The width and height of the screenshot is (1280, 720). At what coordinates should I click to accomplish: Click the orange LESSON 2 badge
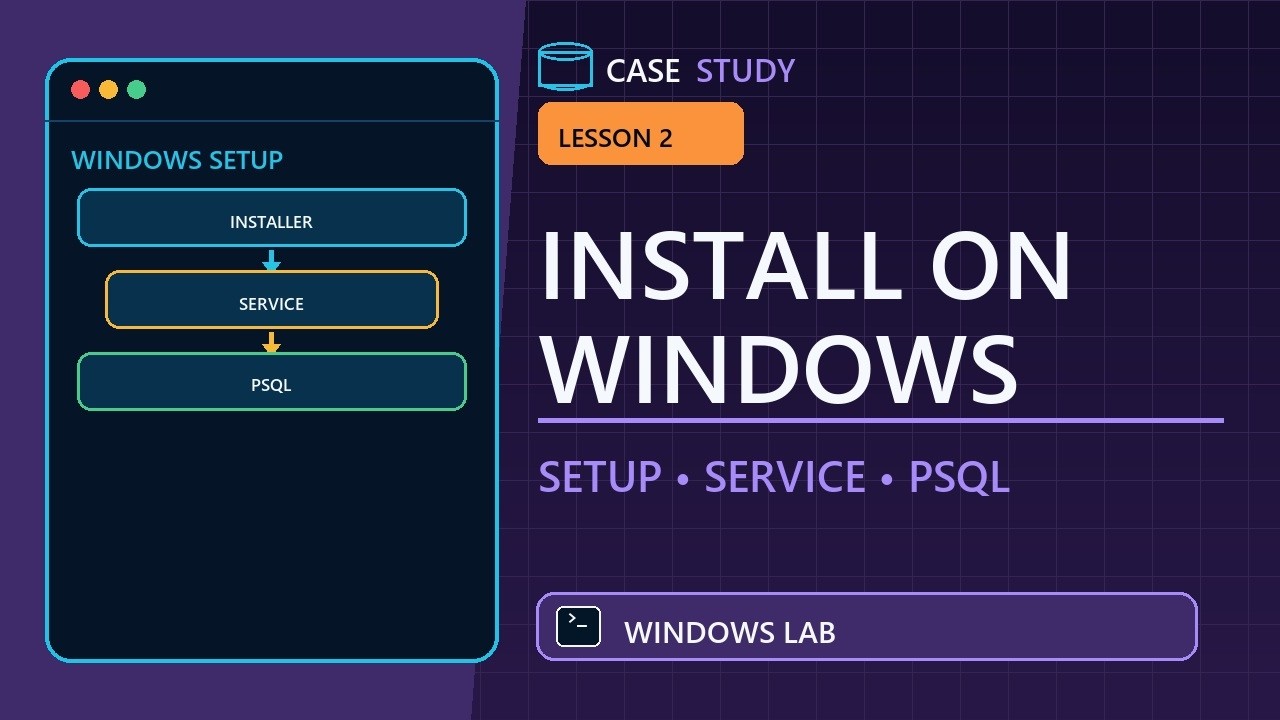(641, 133)
